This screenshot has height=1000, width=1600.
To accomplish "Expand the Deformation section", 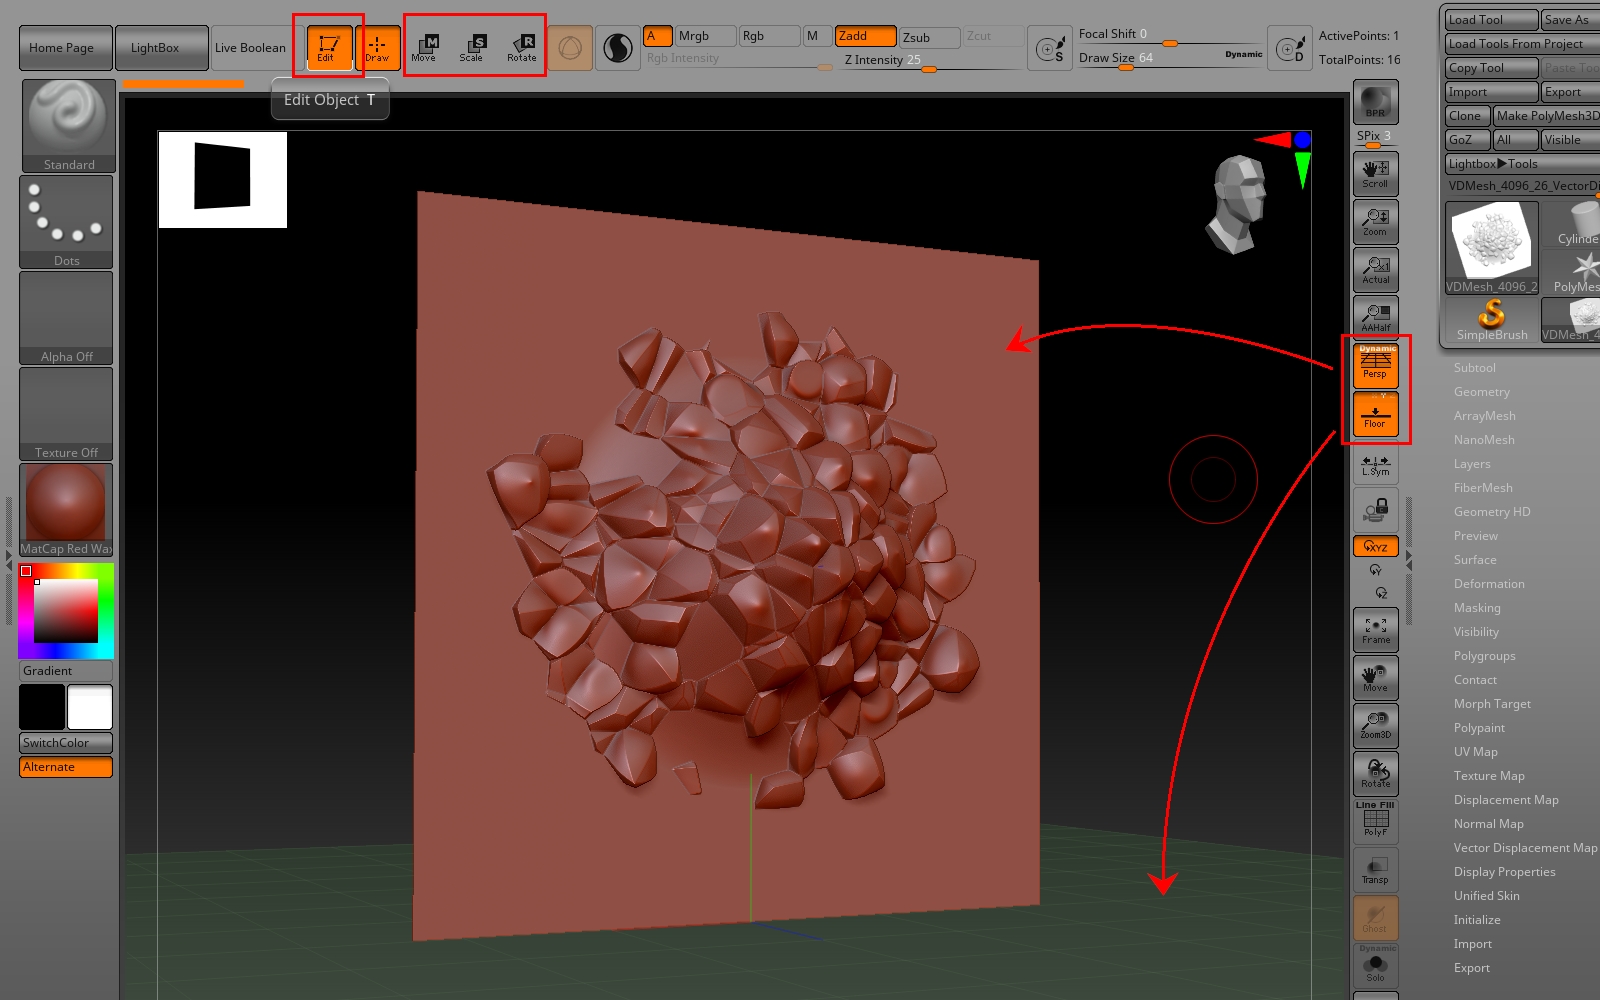I will click(1489, 584).
